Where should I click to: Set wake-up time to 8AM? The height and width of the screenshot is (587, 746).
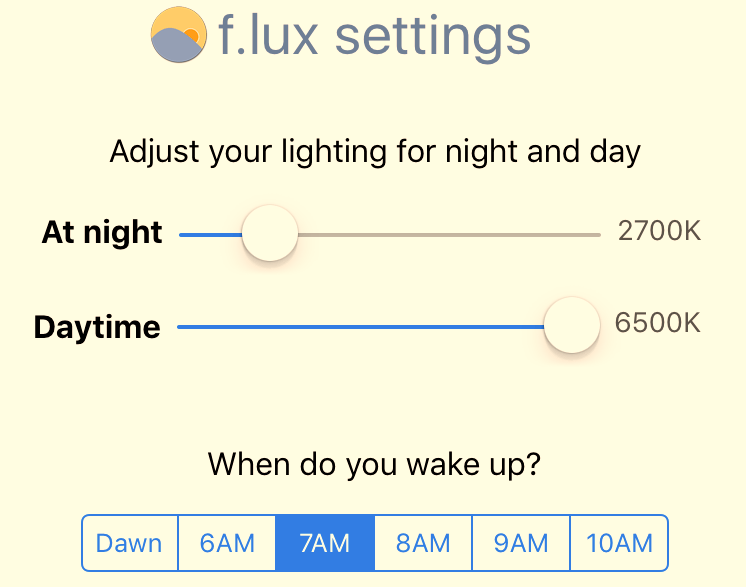click(x=423, y=543)
